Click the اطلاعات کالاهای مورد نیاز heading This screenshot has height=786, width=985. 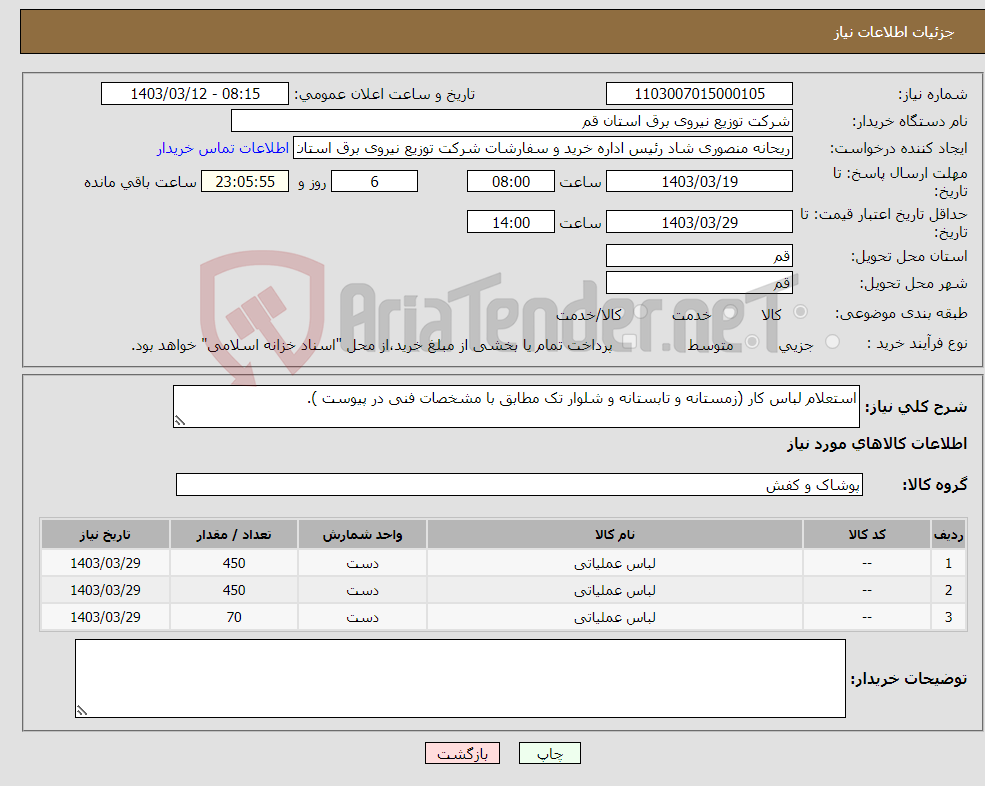coord(877,444)
